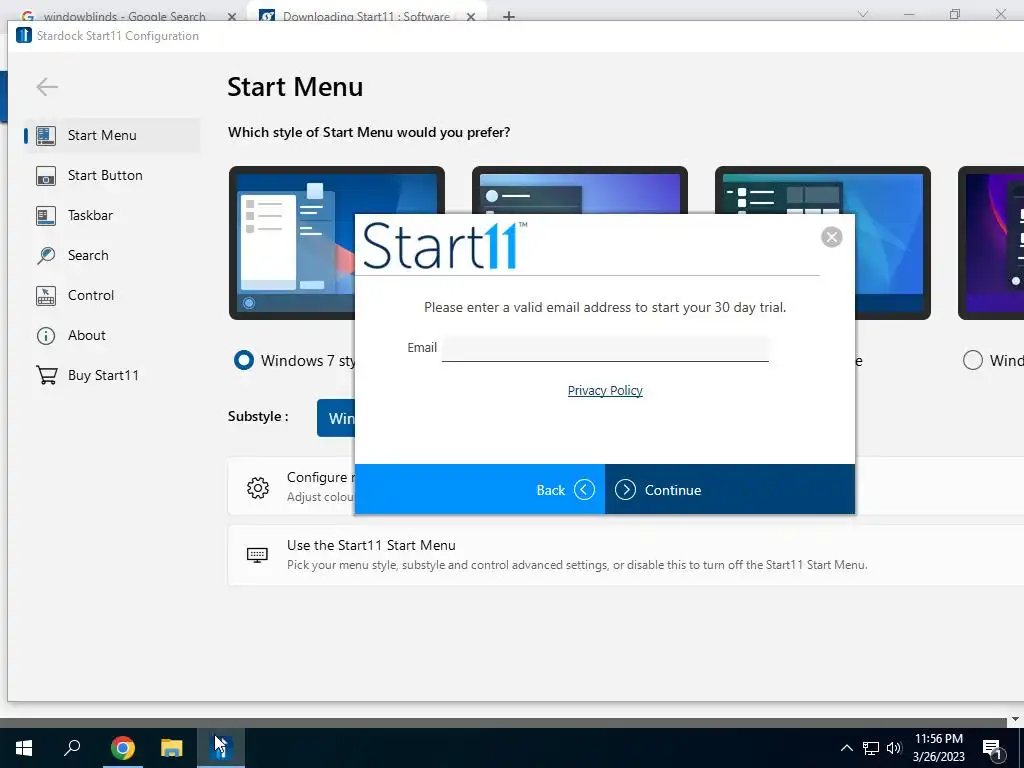Select the purple fourth style thumbnail
The height and width of the screenshot is (768, 1024).
click(x=991, y=242)
